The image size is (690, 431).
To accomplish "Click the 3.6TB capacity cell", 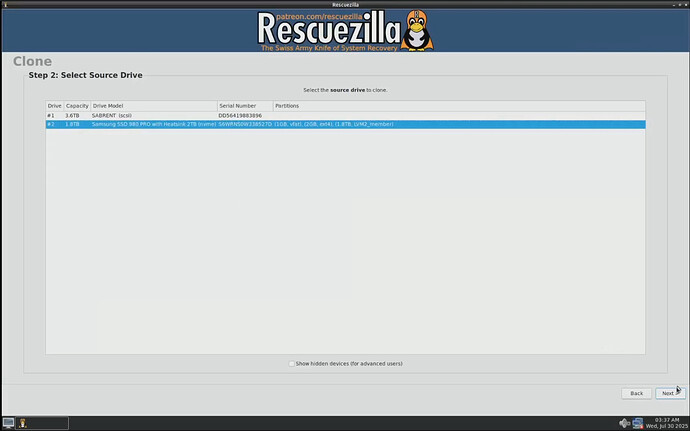I will click(72, 115).
